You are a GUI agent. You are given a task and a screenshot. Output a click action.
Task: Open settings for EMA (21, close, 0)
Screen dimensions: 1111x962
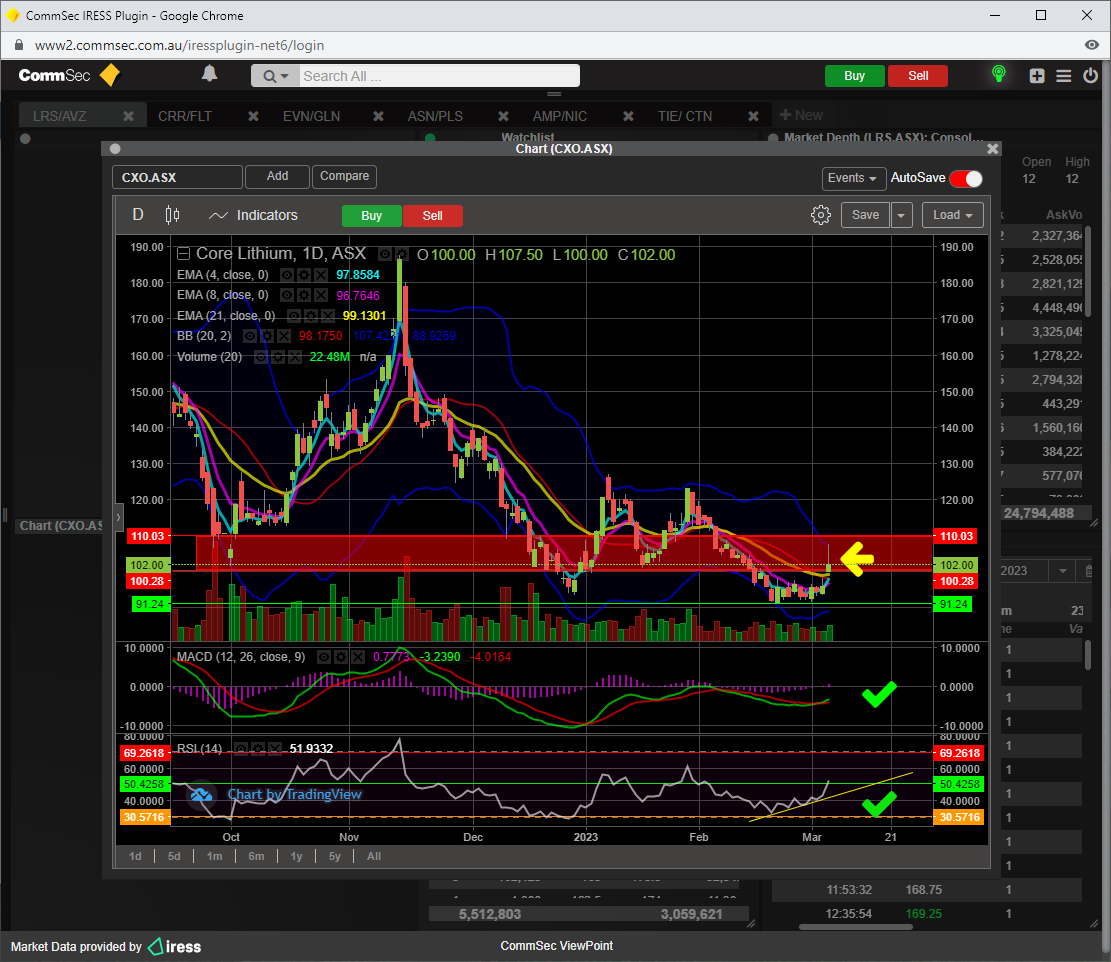pos(311,316)
